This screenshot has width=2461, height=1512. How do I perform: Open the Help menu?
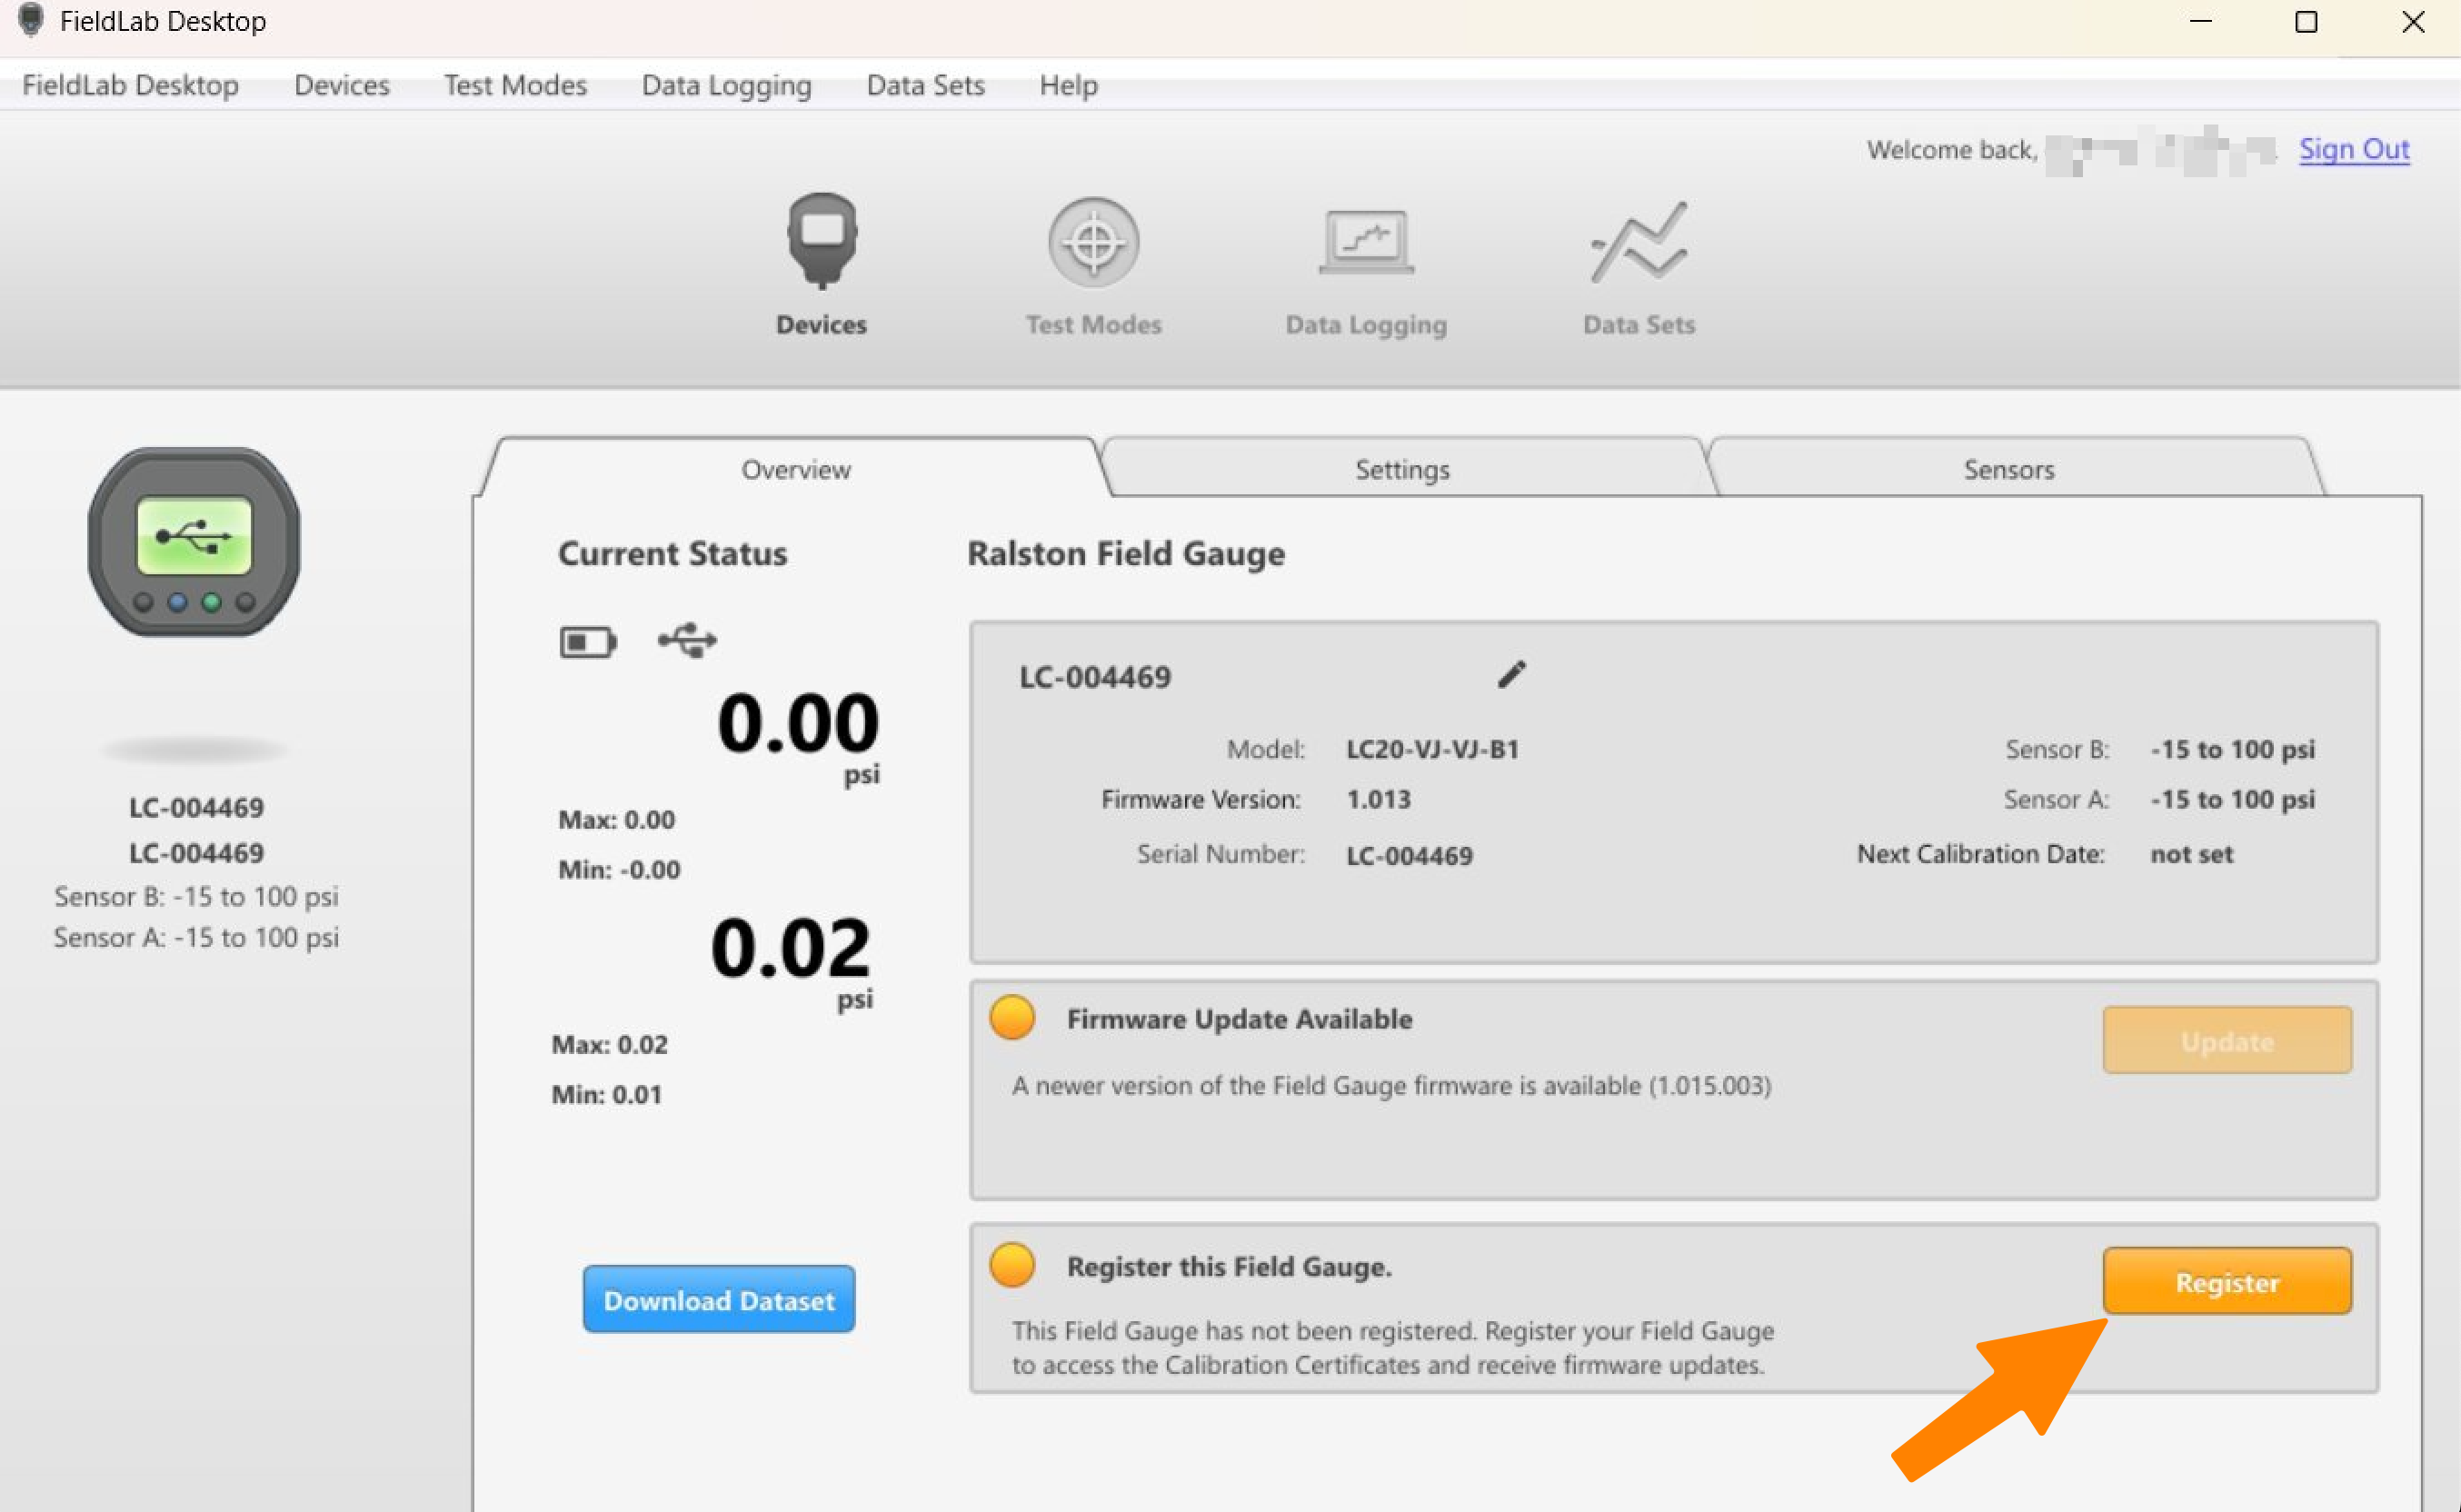(x=1068, y=85)
